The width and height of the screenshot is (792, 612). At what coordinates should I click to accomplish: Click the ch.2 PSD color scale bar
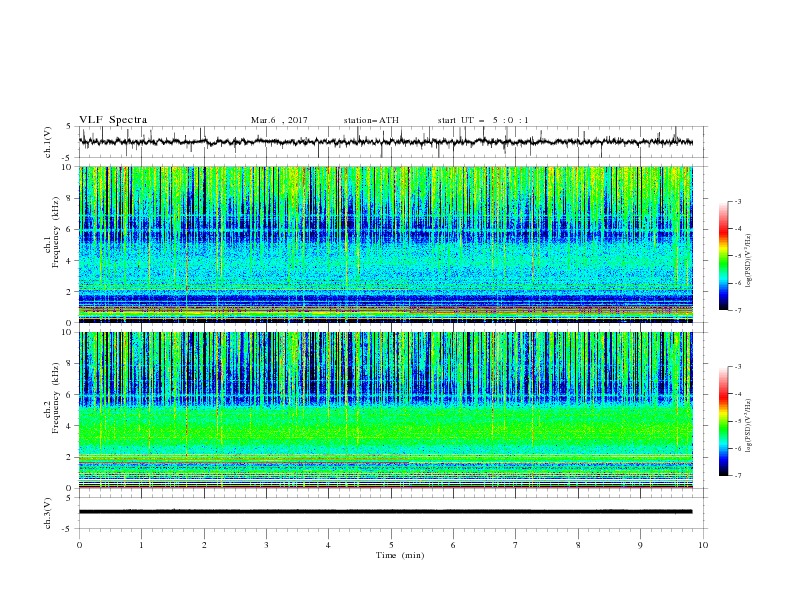pyautogui.click(x=723, y=421)
